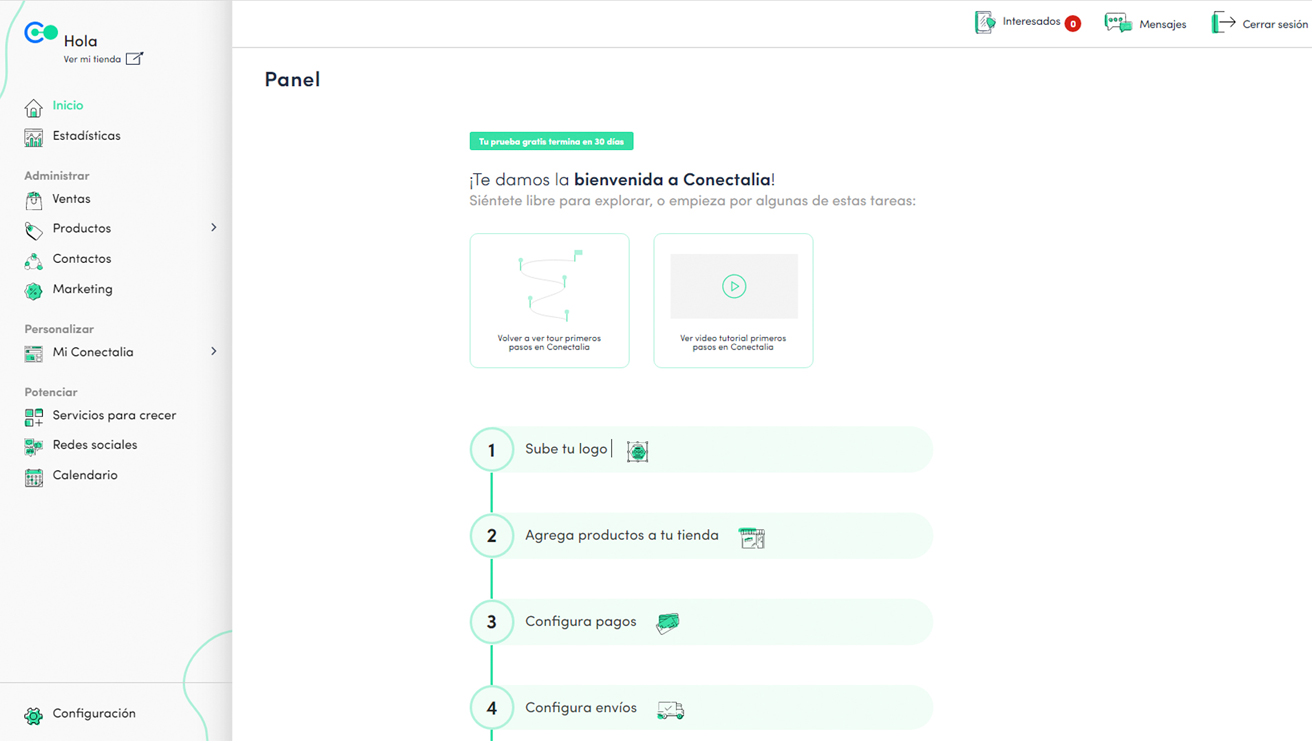Click the store icon beside Agrega productos

(752, 538)
